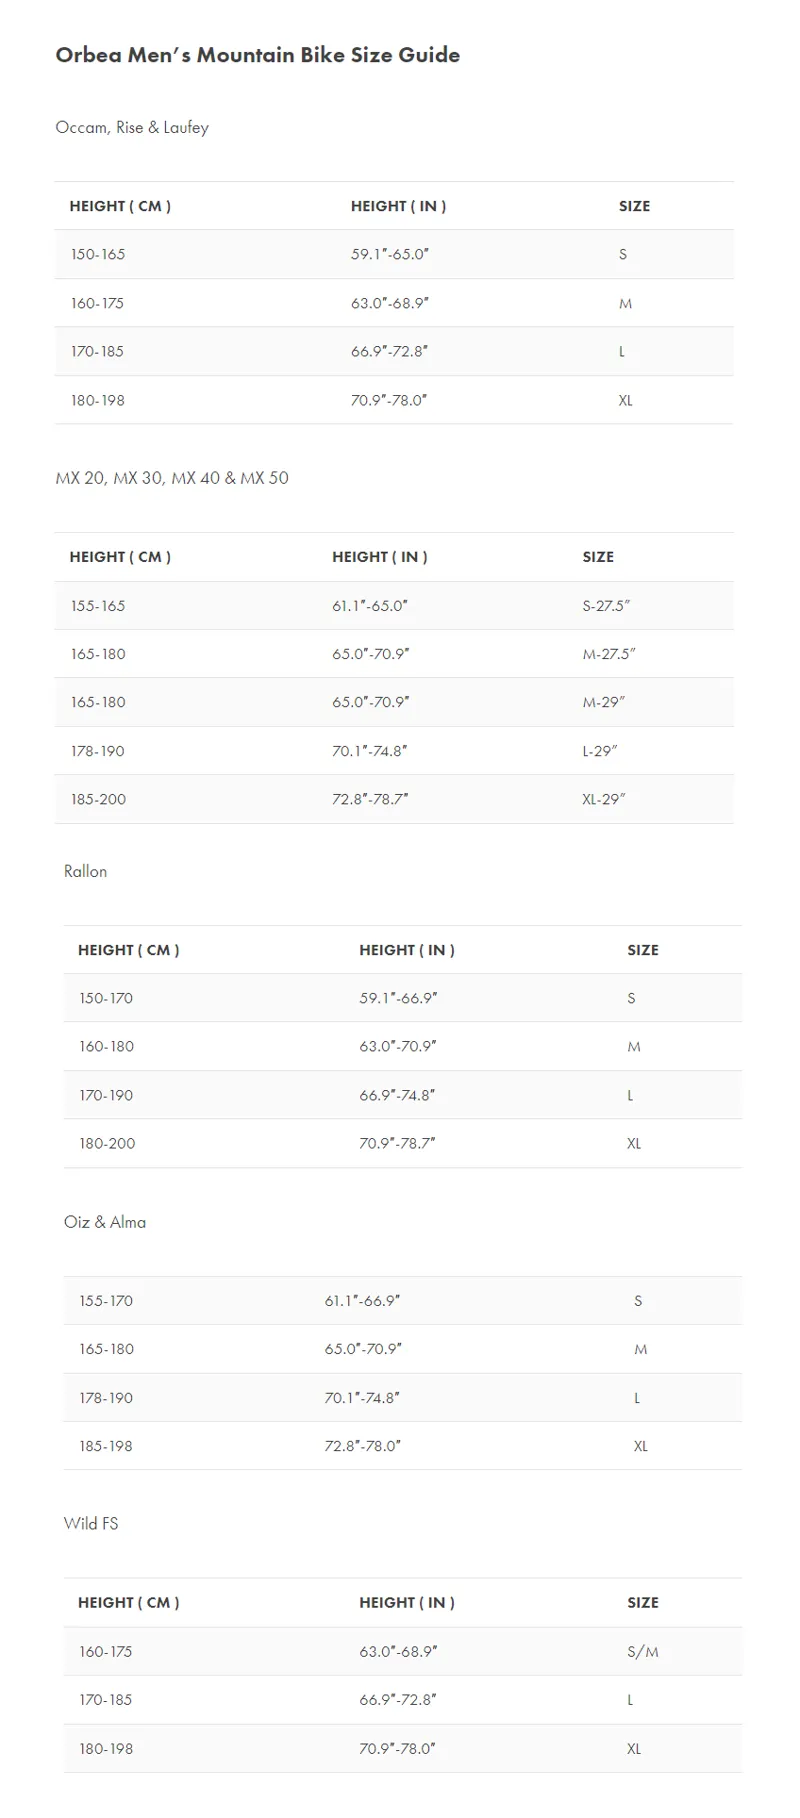Click the 59.1"-66.9" inches cell
800x1818 pixels.
click(x=398, y=998)
